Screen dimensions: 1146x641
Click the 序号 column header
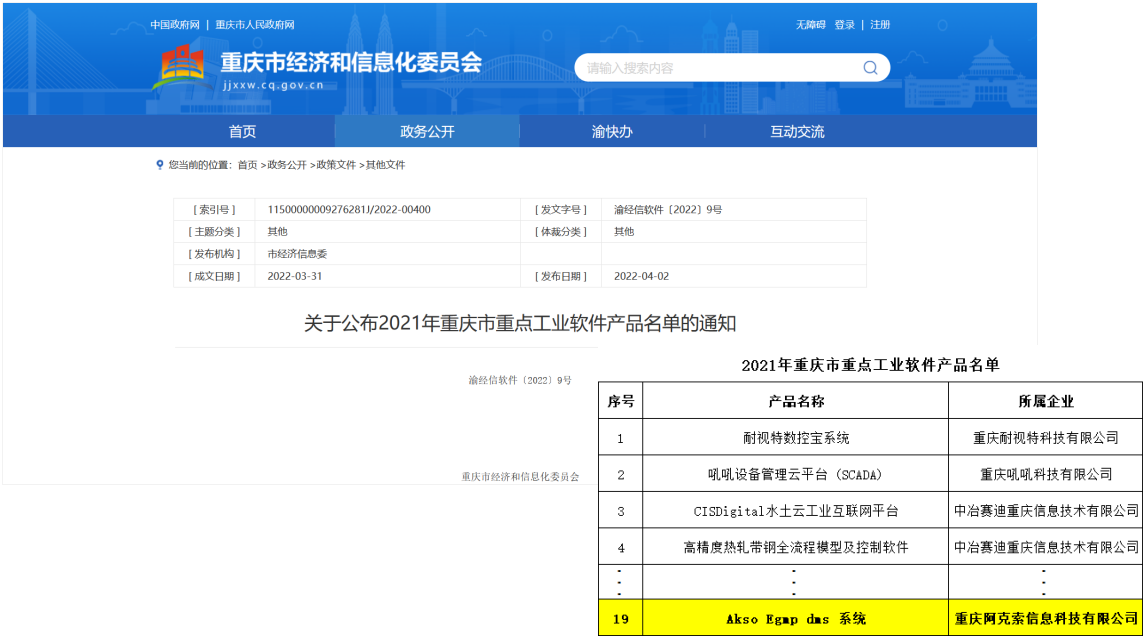click(621, 401)
